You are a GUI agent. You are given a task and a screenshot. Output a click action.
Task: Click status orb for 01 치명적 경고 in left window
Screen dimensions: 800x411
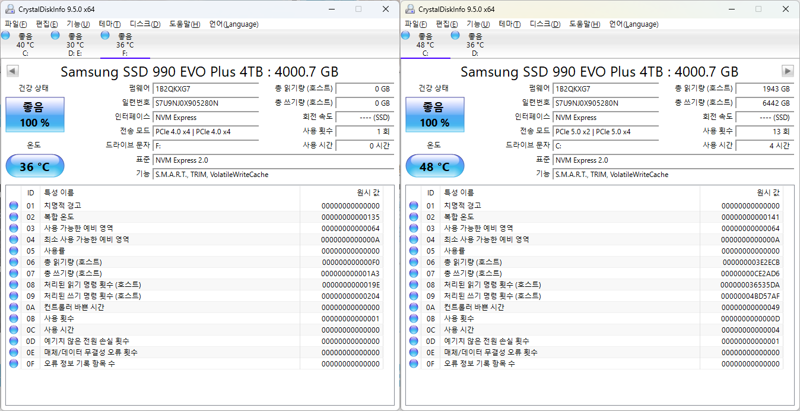coord(13,206)
